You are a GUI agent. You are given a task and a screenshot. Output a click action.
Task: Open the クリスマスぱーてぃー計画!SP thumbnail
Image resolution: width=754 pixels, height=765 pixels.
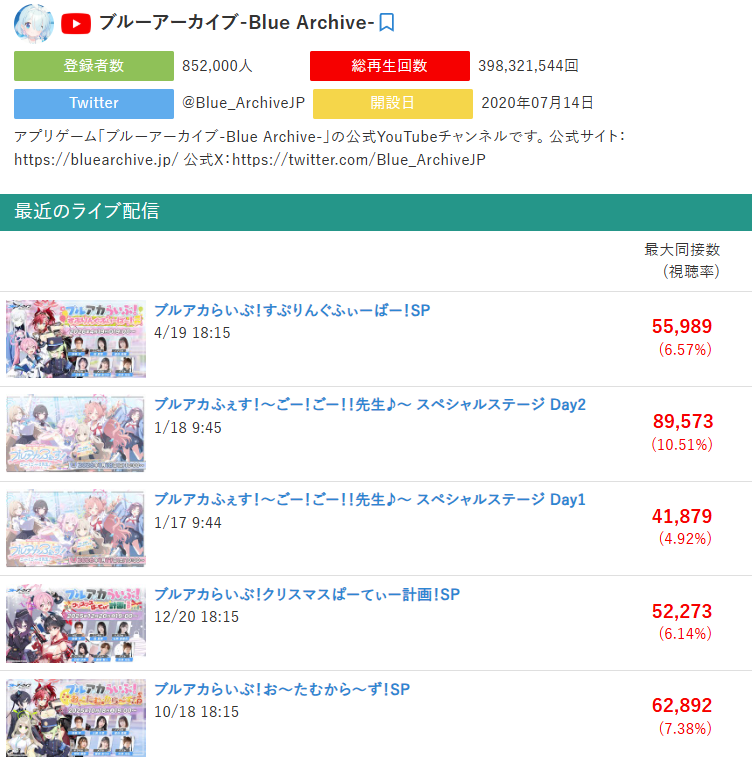click(76, 624)
